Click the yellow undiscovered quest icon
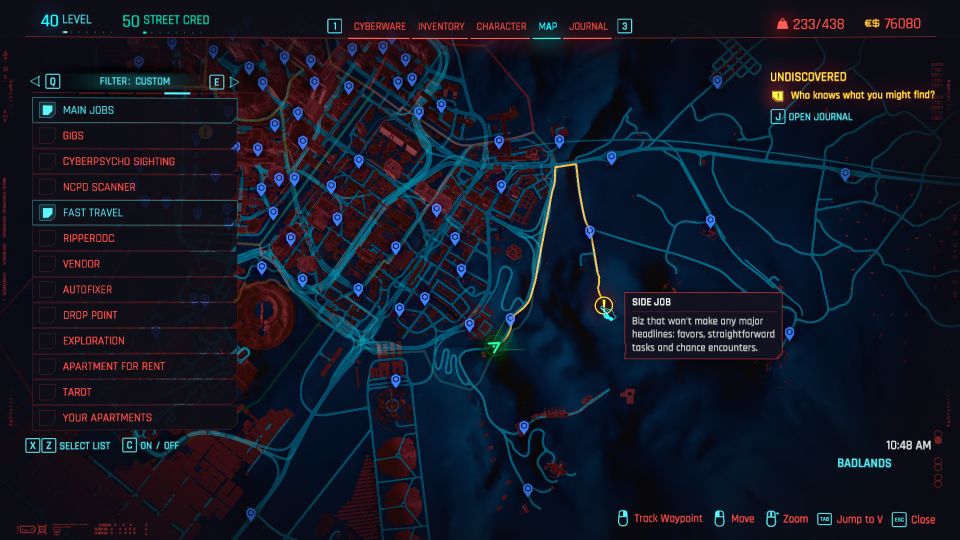Image resolution: width=960 pixels, height=540 pixels. (778, 96)
